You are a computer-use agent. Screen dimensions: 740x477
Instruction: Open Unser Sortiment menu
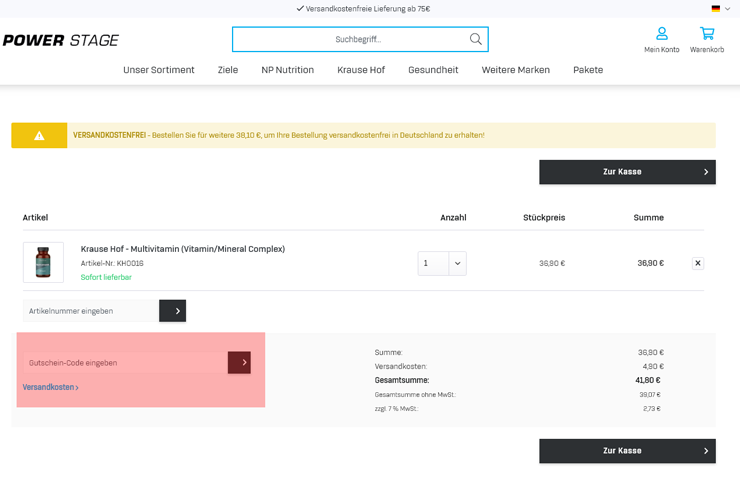[x=159, y=70]
